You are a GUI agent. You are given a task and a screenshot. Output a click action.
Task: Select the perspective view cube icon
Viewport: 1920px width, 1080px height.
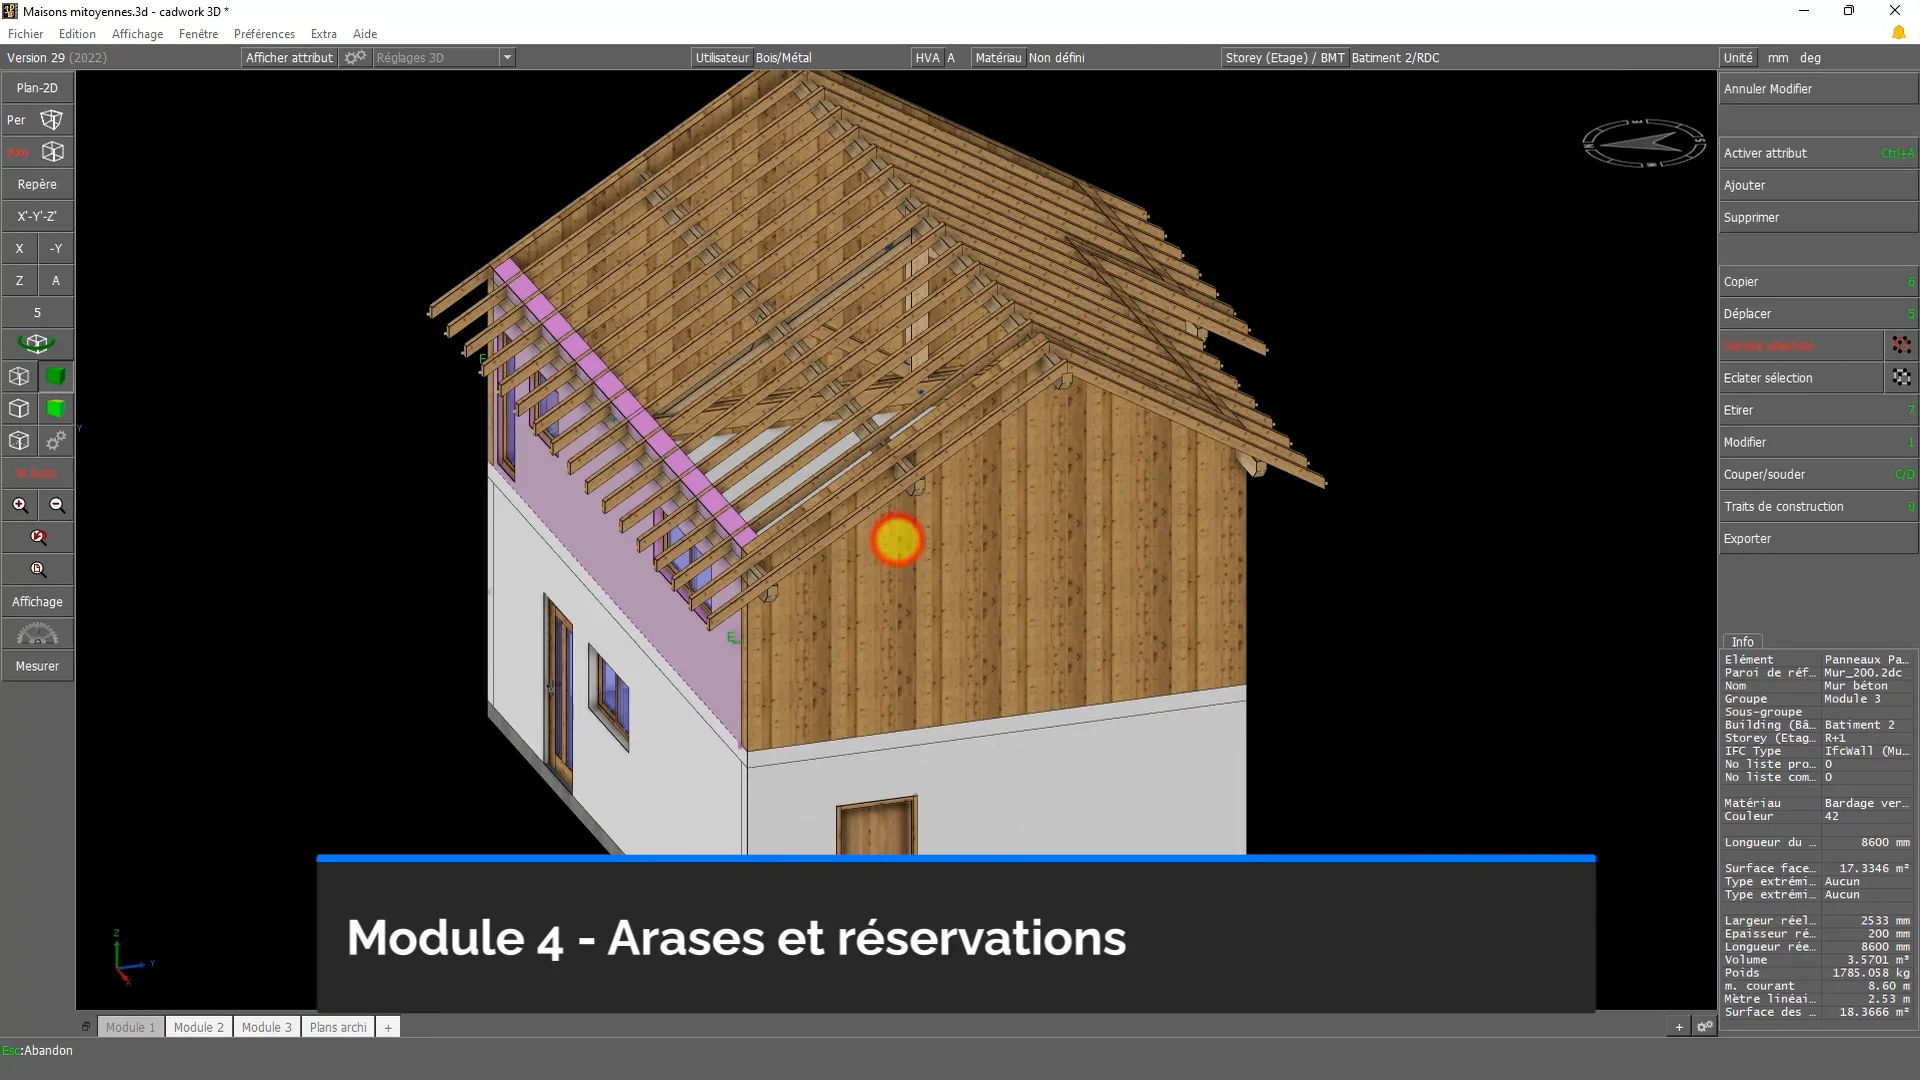click(x=53, y=120)
